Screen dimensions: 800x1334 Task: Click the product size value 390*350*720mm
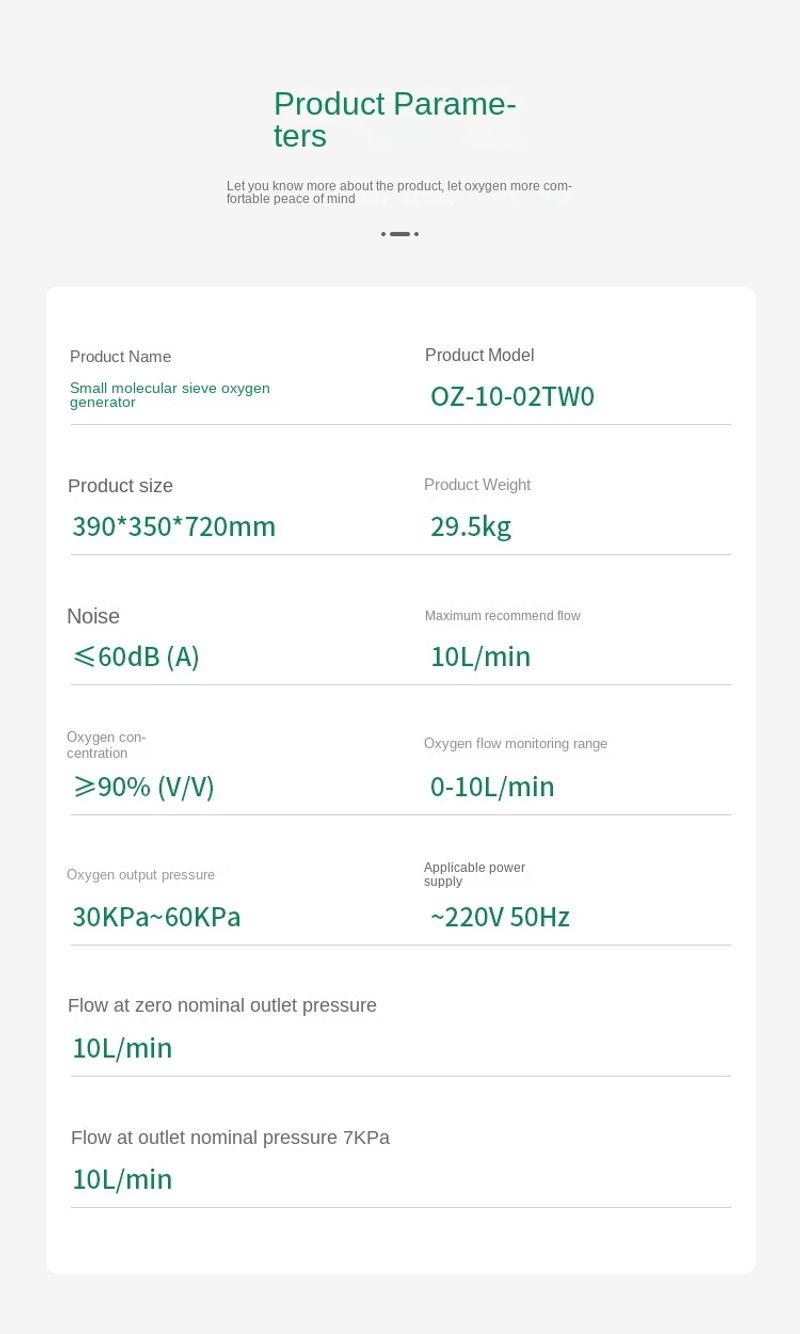(x=174, y=527)
